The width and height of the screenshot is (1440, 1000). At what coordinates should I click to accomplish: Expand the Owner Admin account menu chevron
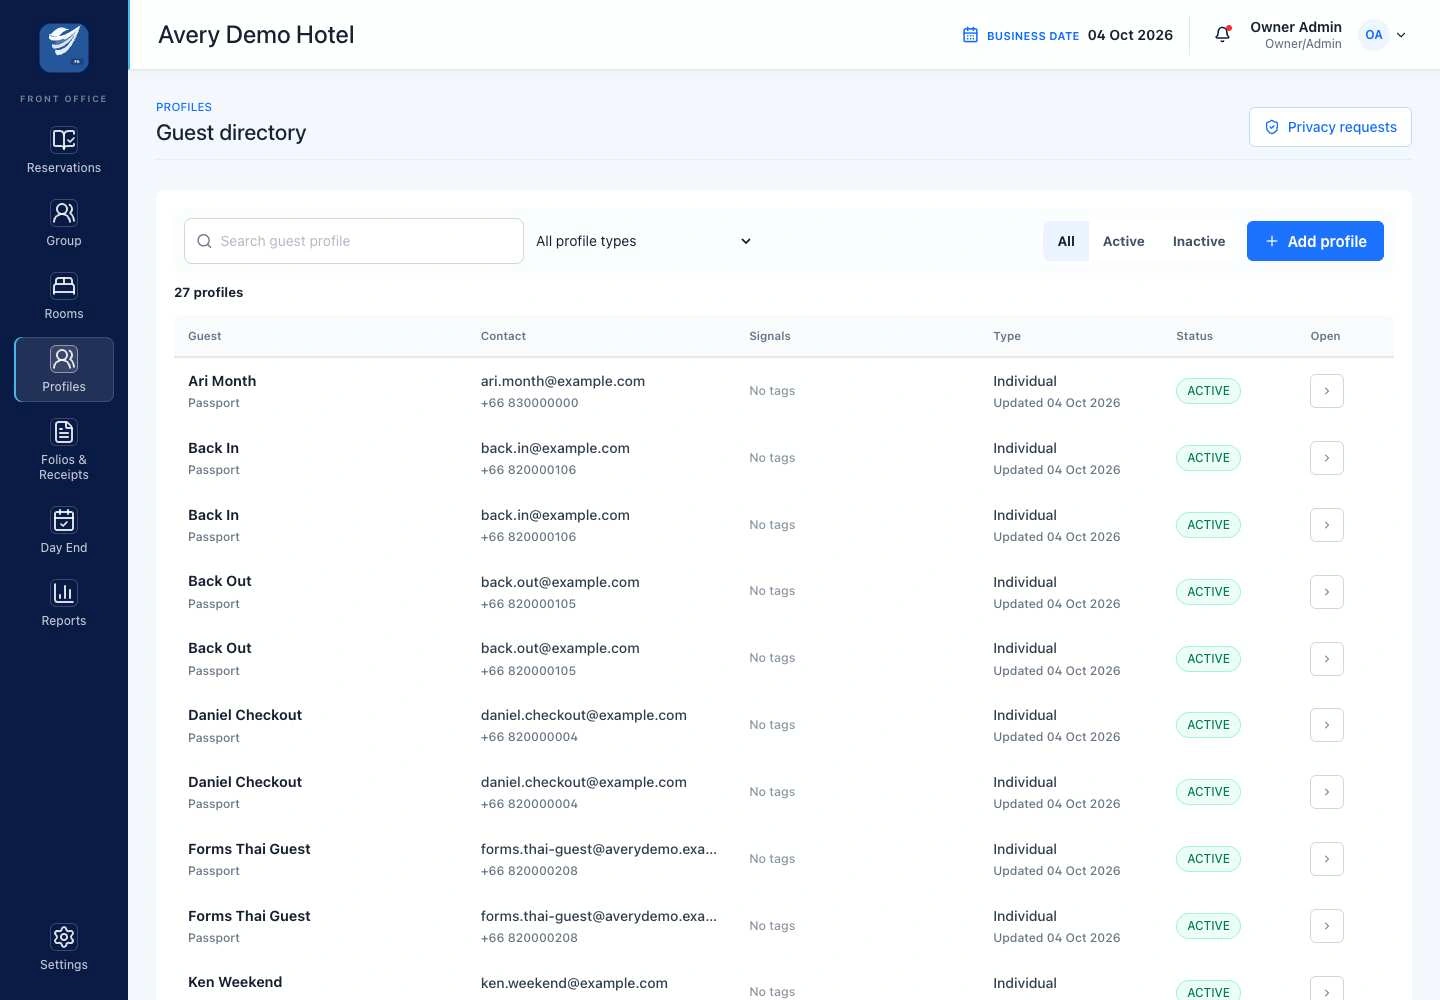click(1401, 35)
